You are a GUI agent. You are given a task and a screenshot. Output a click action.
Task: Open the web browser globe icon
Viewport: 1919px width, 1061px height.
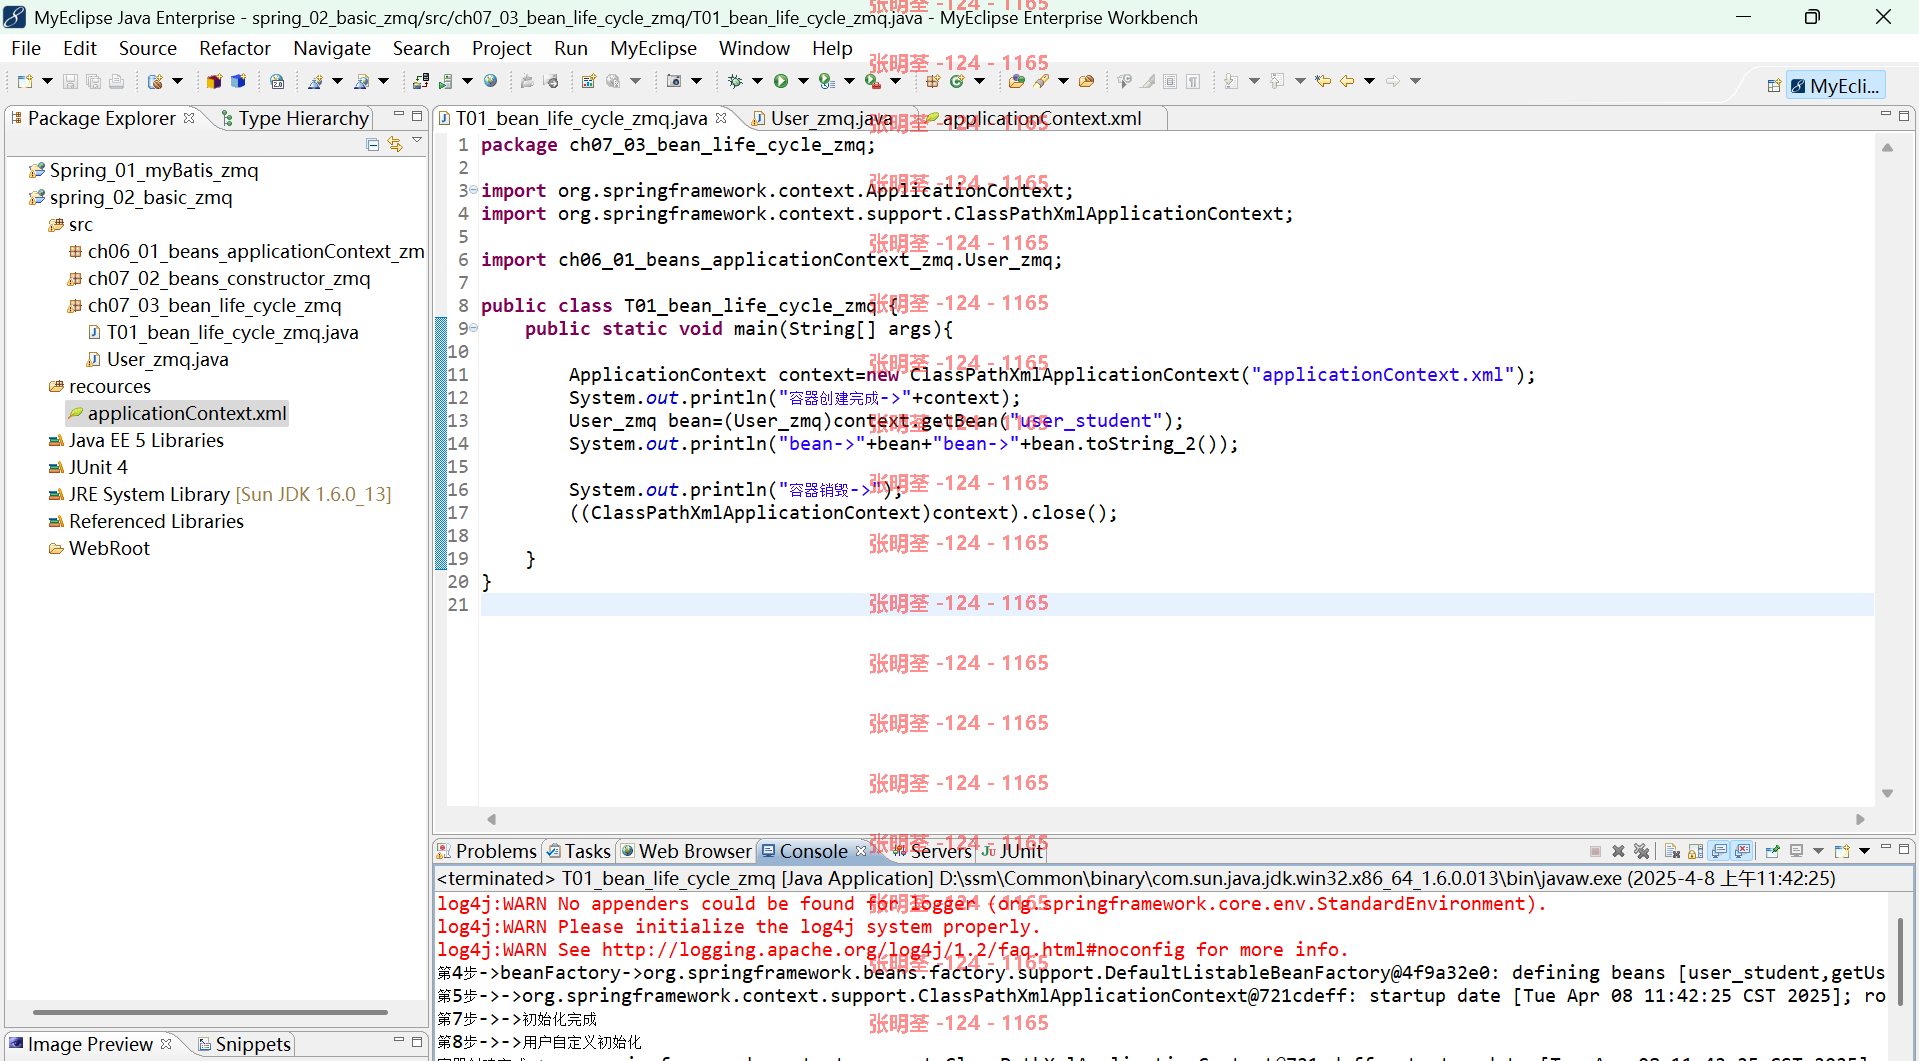click(x=490, y=81)
